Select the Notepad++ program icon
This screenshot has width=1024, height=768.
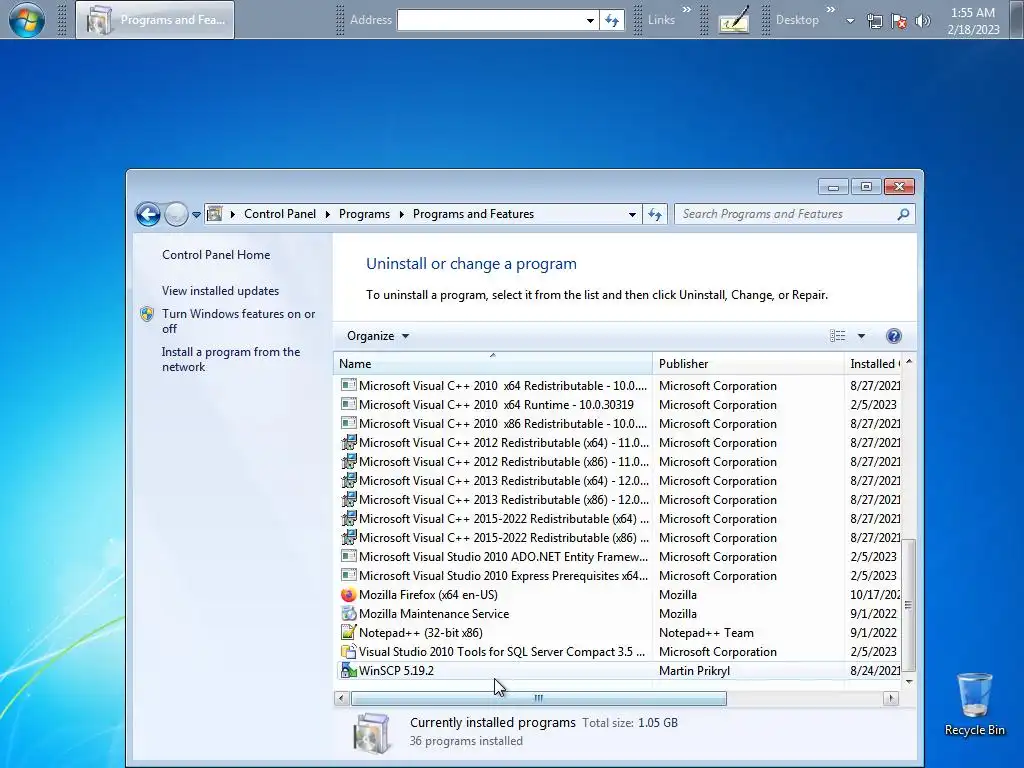pyautogui.click(x=349, y=632)
